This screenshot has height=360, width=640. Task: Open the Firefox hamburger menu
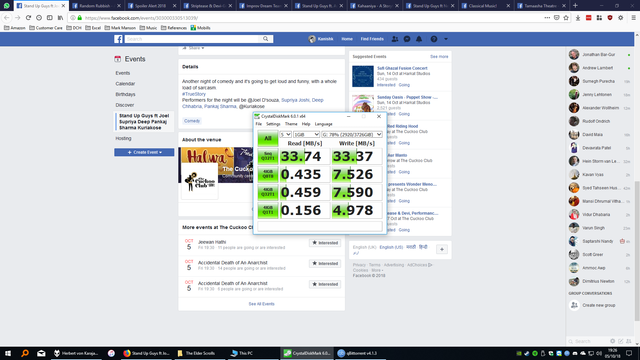[x=633, y=18]
